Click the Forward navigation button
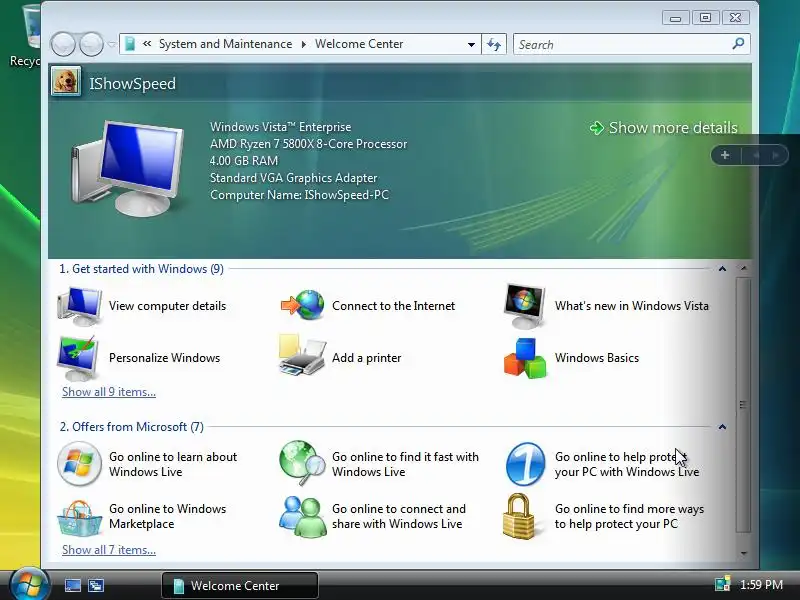This screenshot has width=800, height=600. point(91,44)
